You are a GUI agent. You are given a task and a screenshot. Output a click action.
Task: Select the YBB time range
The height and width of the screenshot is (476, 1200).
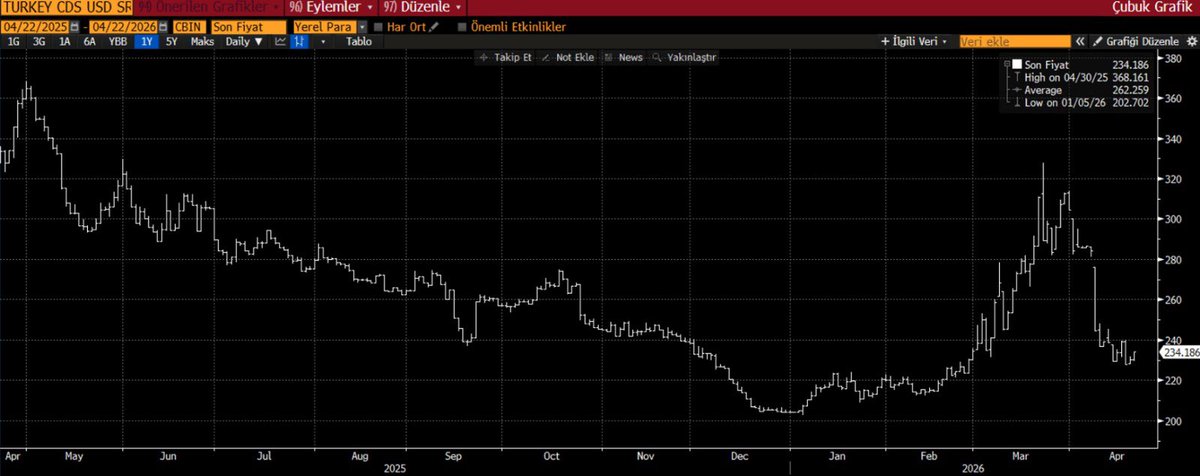pos(118,42)
